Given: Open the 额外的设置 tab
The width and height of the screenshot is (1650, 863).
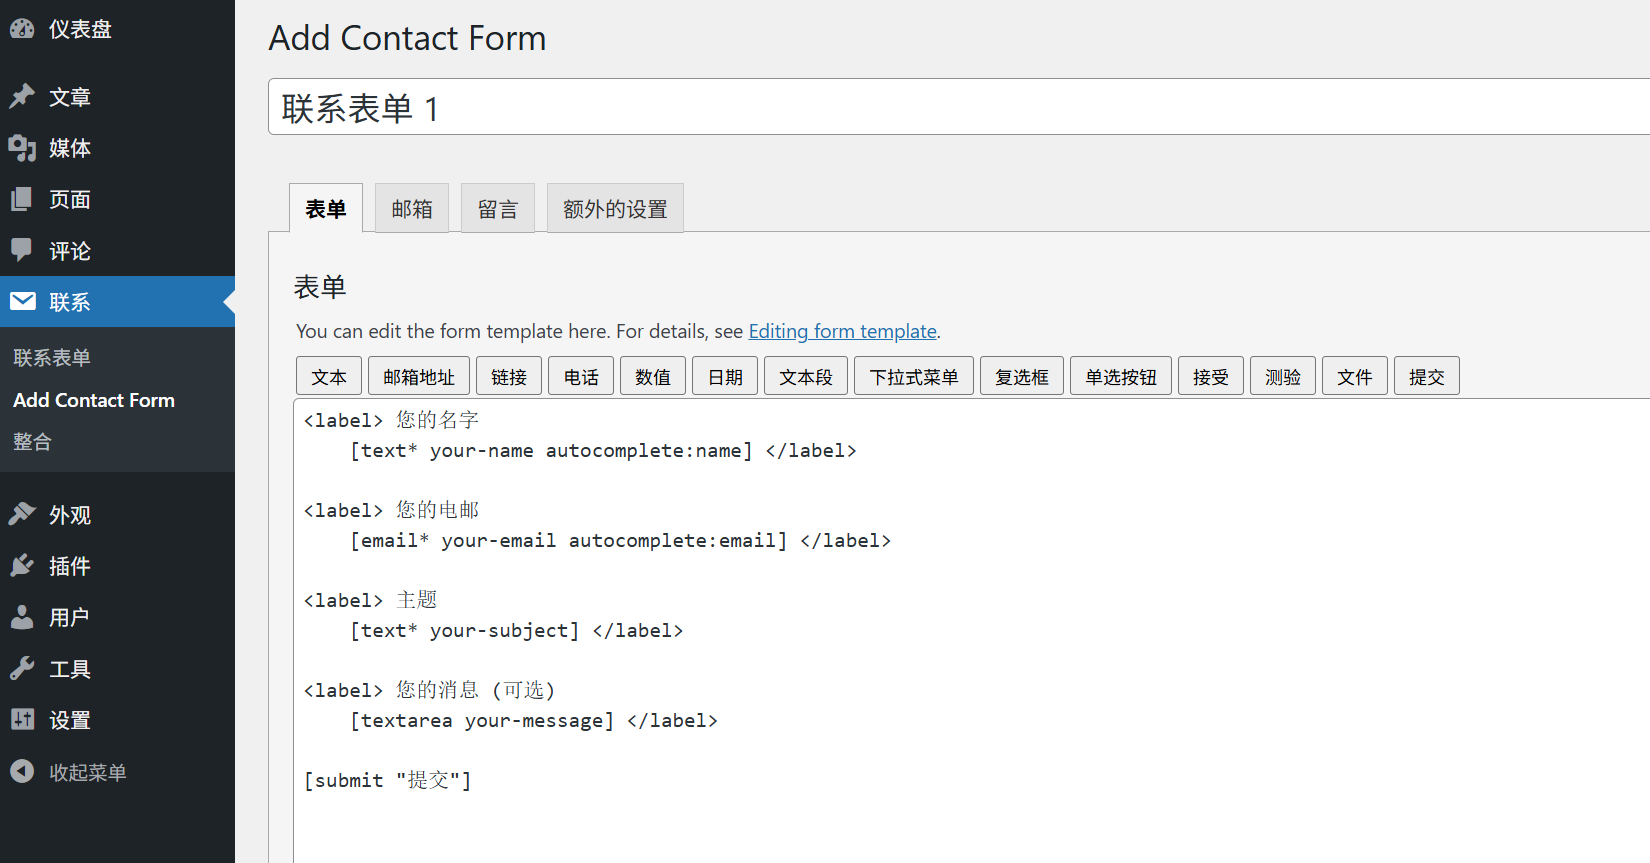Looking at the screenshot, I should coord(615,208).
